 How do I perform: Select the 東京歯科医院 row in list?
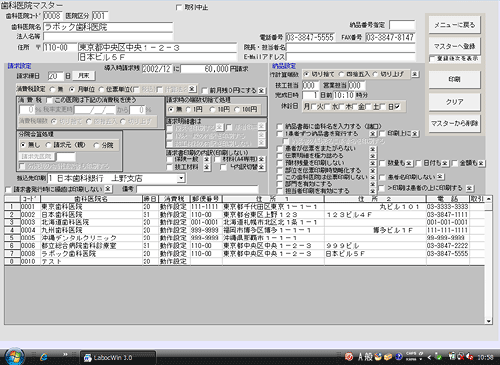245,207
